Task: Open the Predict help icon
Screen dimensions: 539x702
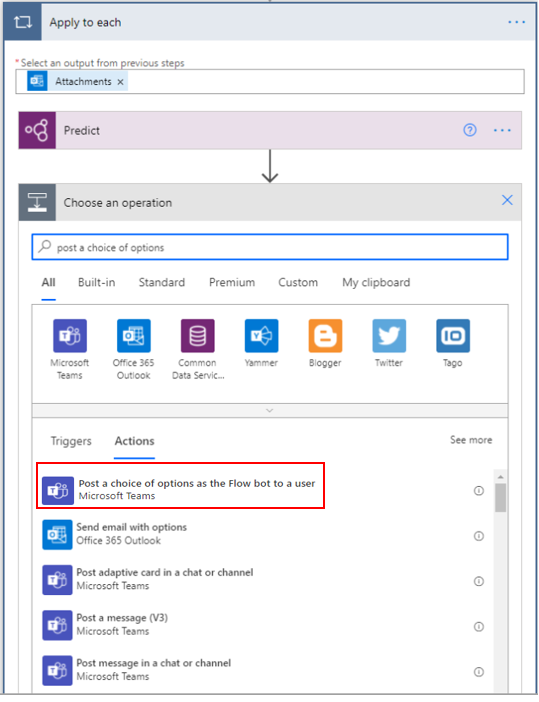Action: (x=470, y=130)
